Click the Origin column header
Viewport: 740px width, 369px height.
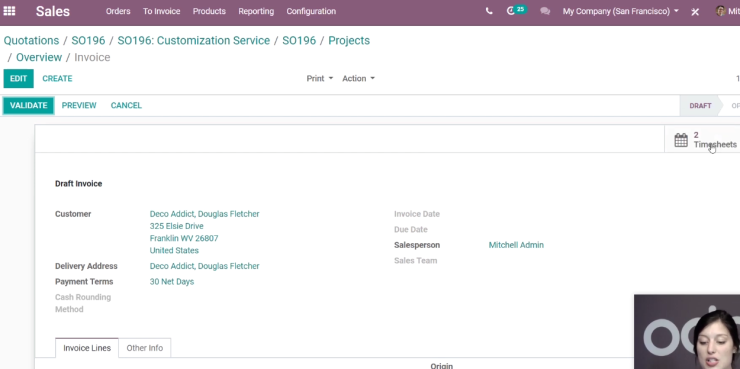click(441, 366)
